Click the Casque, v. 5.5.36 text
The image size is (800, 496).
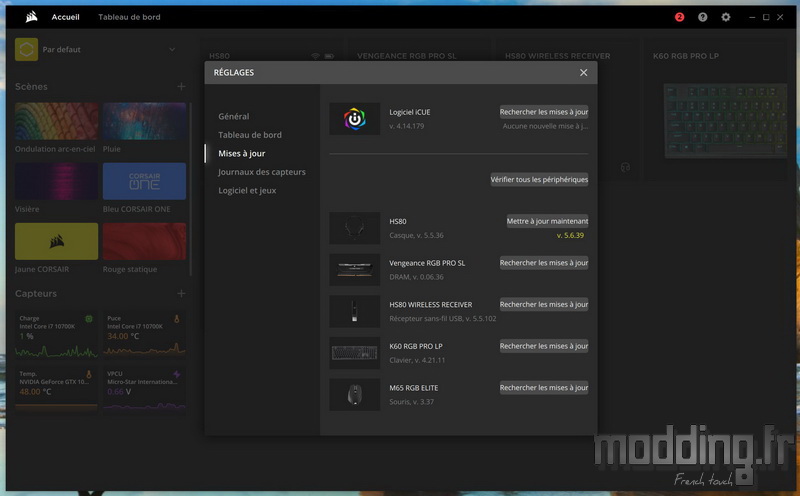click(x=416, y=235)
